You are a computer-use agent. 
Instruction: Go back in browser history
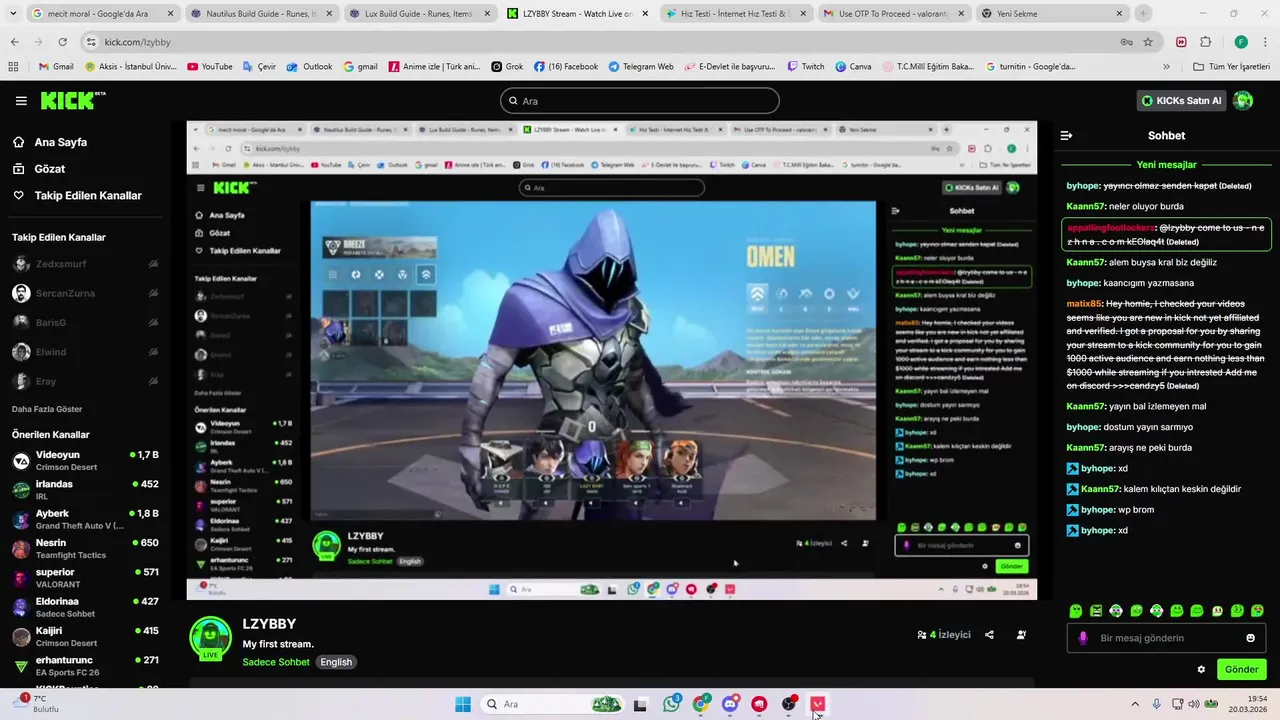(x=14, y=42)
